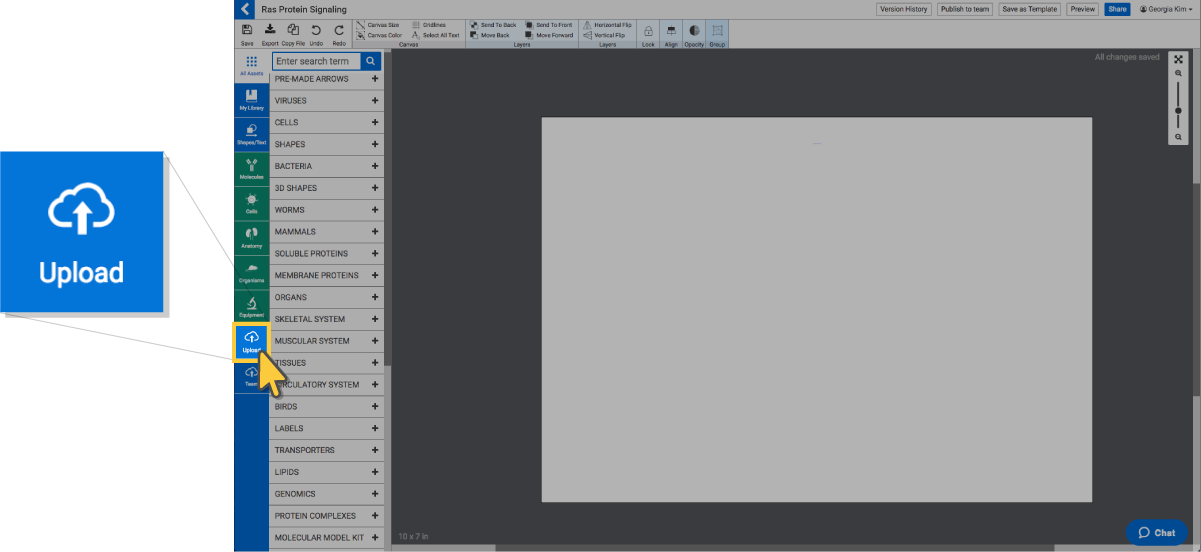Click Move Forward in Layers
Image resolution: width=1201 pixels, height=552 pixels.
click(549, 35)
